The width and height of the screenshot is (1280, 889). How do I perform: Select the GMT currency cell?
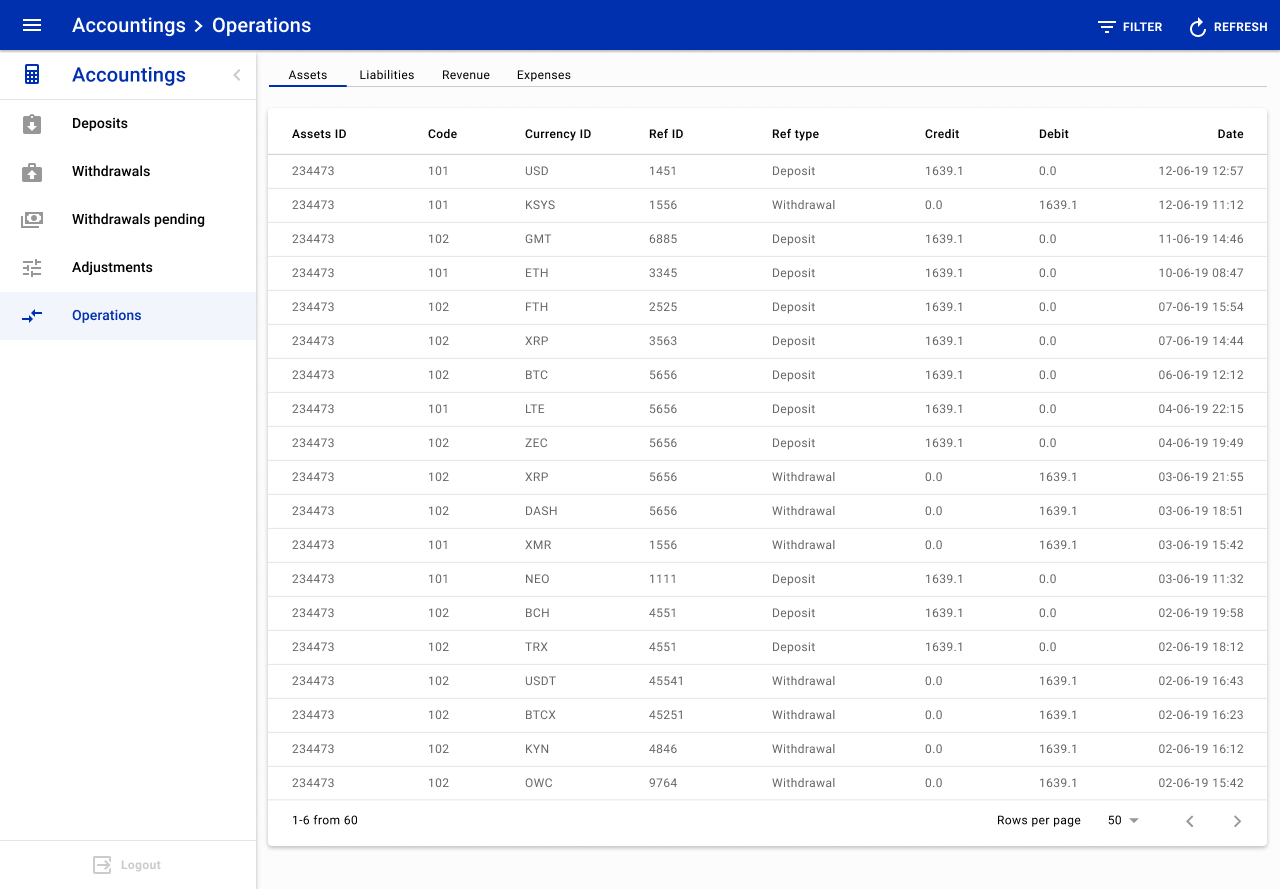[538, 239]
